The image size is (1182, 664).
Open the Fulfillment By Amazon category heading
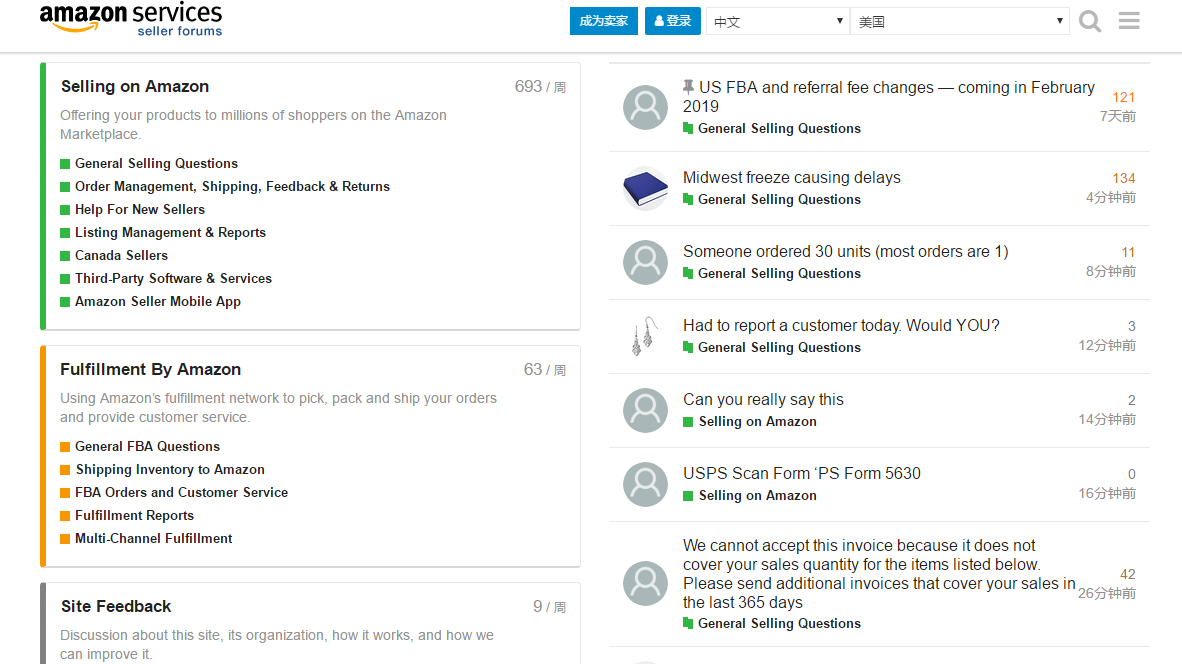click(150, 370)
